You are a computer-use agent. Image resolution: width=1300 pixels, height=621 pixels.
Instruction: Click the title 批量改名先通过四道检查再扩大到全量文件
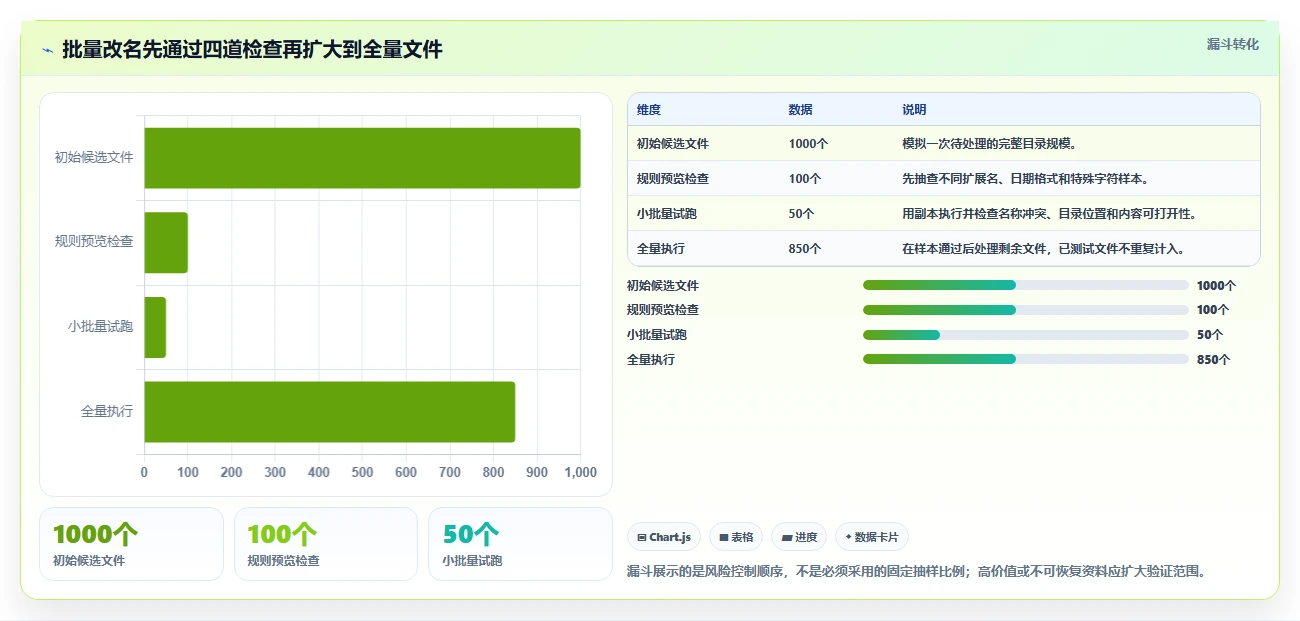click(252, 49)
